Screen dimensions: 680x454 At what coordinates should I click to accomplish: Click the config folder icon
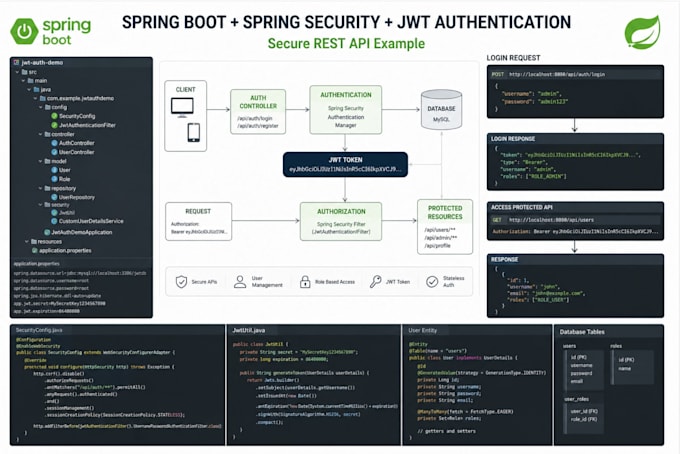coord(48,107)
